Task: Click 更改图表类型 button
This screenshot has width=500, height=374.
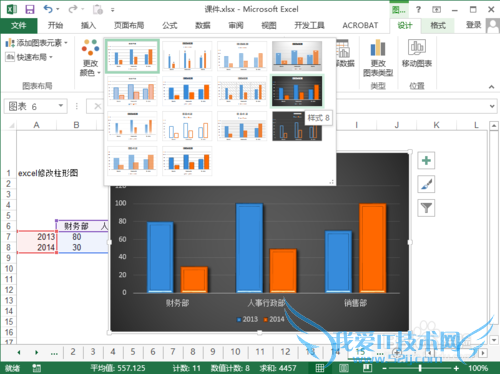Action: click(x=378, y=57)
